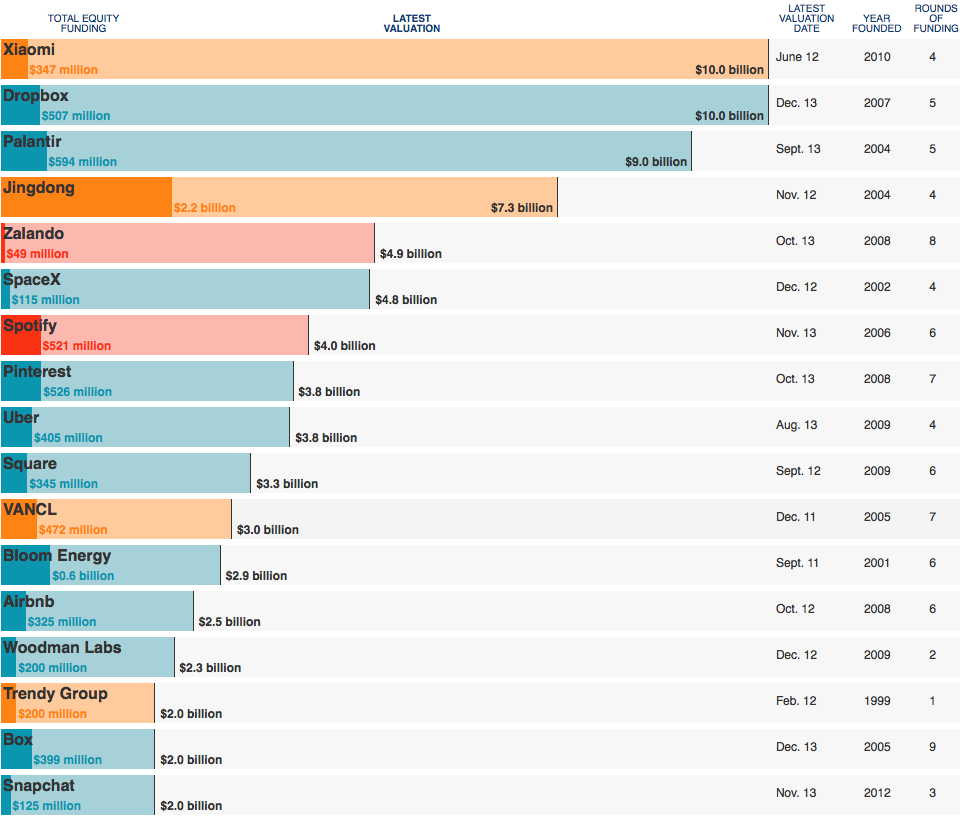Select the Box company name
Viewport: 962px width, 819px height.
[x=18, y=740]
